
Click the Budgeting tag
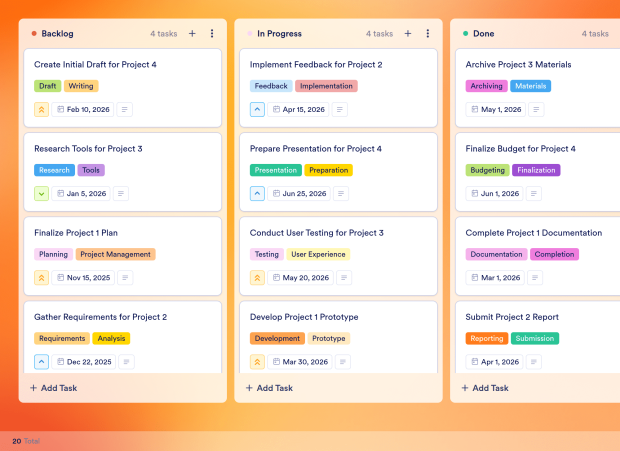(488, 170)
